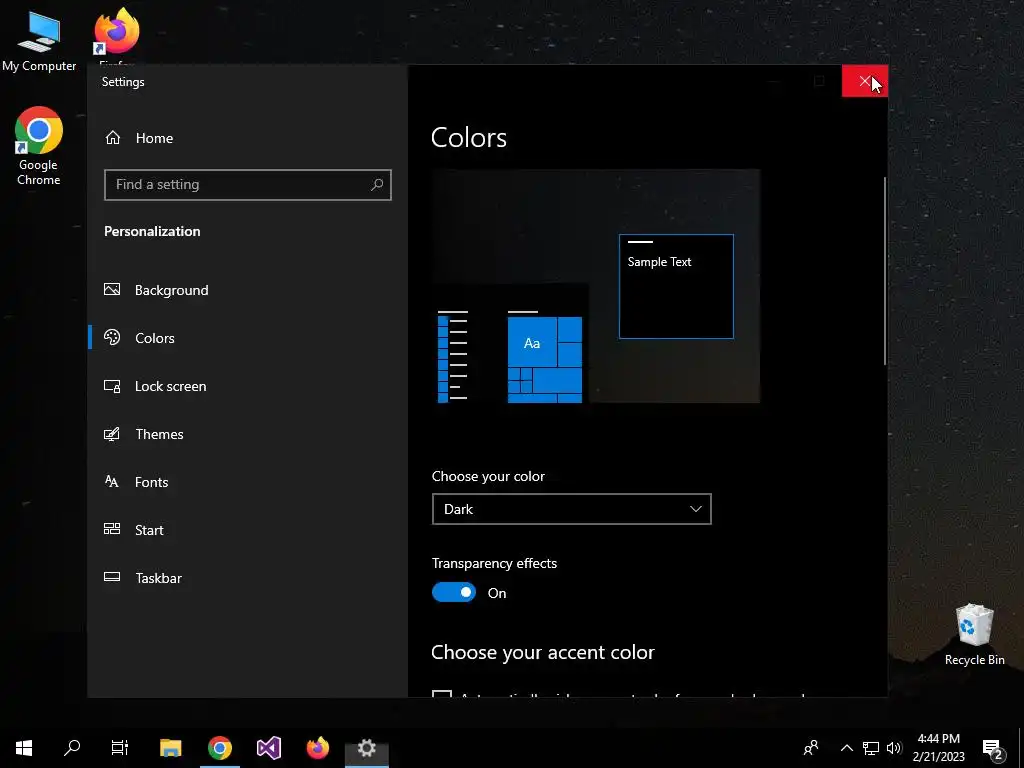The width and height of the screenshot is (1024, 768).
Task: Click the Personalization heading text
Action: 152,231
